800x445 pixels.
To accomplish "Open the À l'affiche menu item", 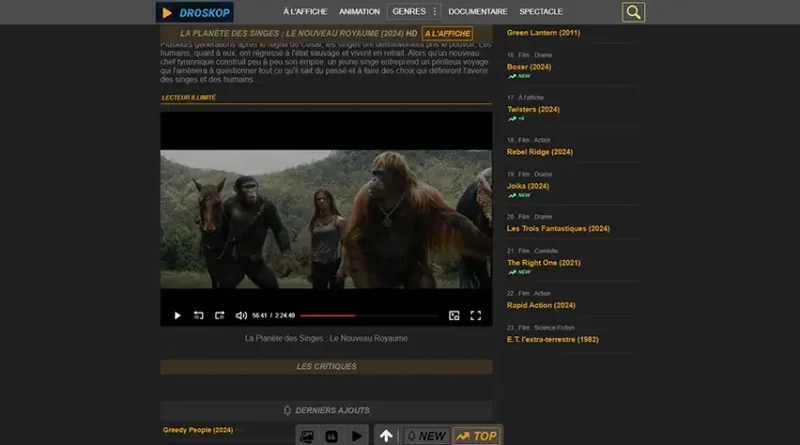I will 305,12.
